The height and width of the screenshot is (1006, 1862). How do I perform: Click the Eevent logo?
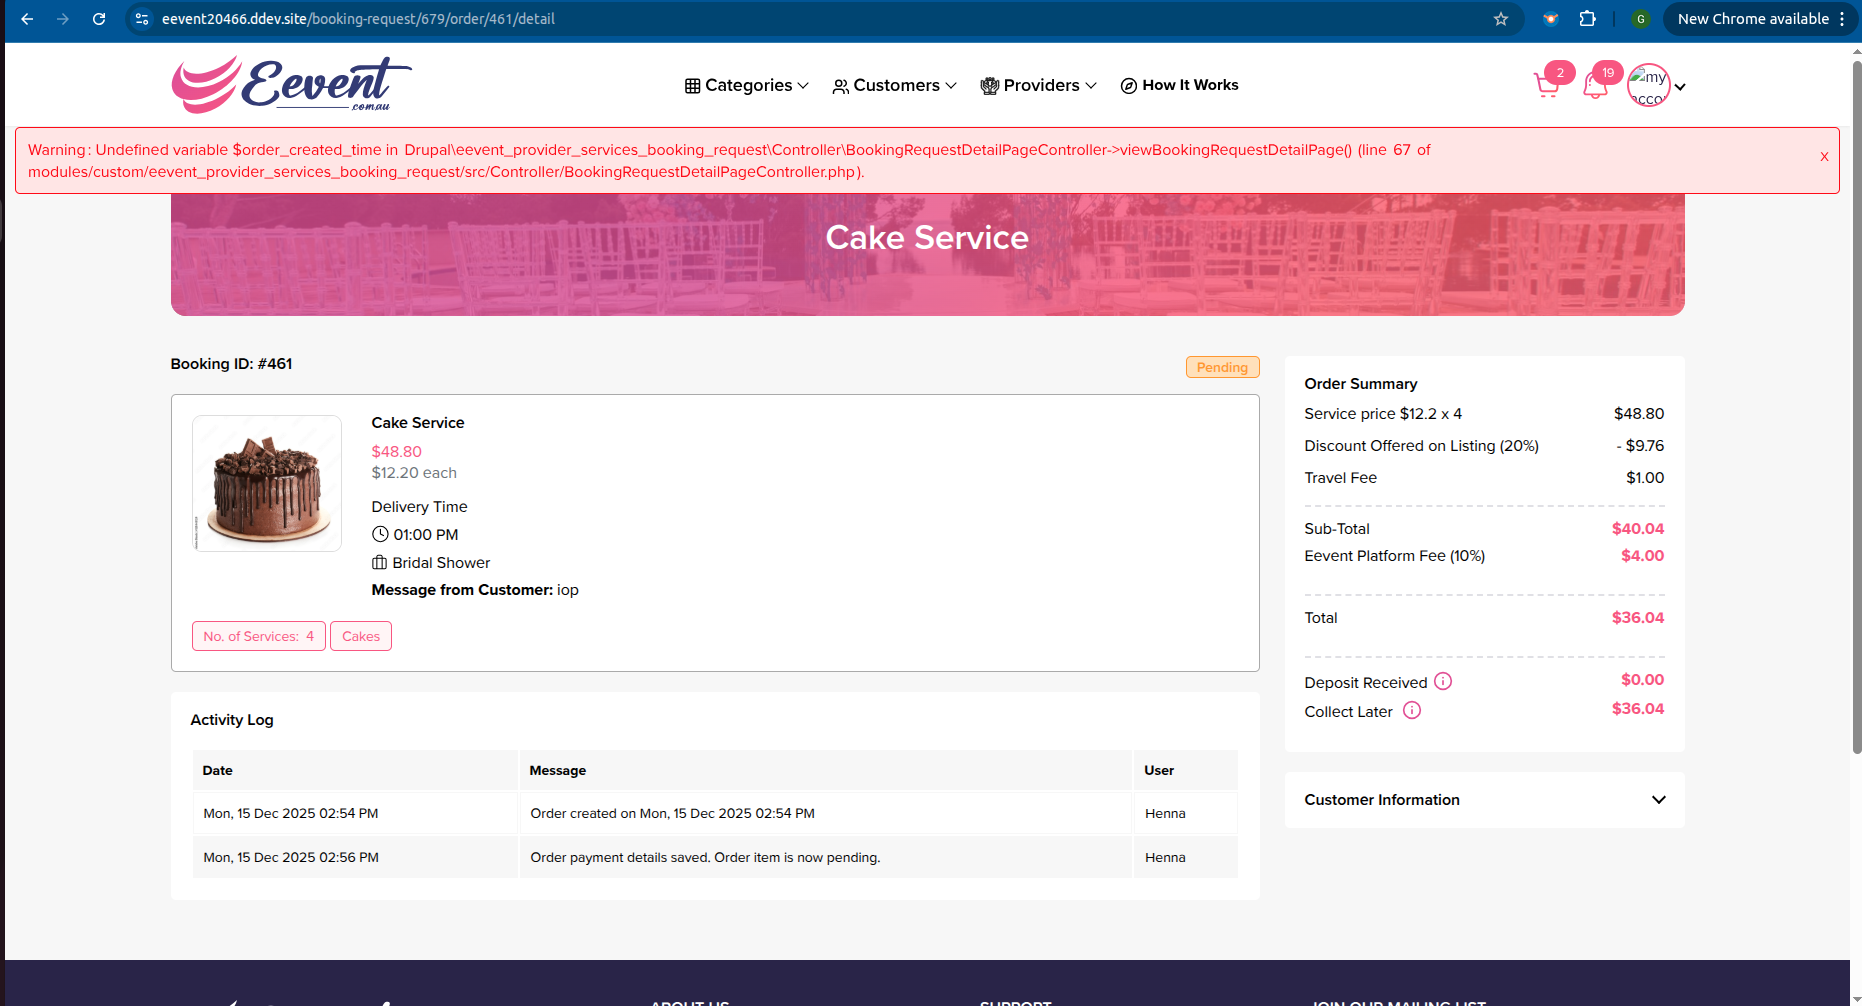click(x=291, y=85)
